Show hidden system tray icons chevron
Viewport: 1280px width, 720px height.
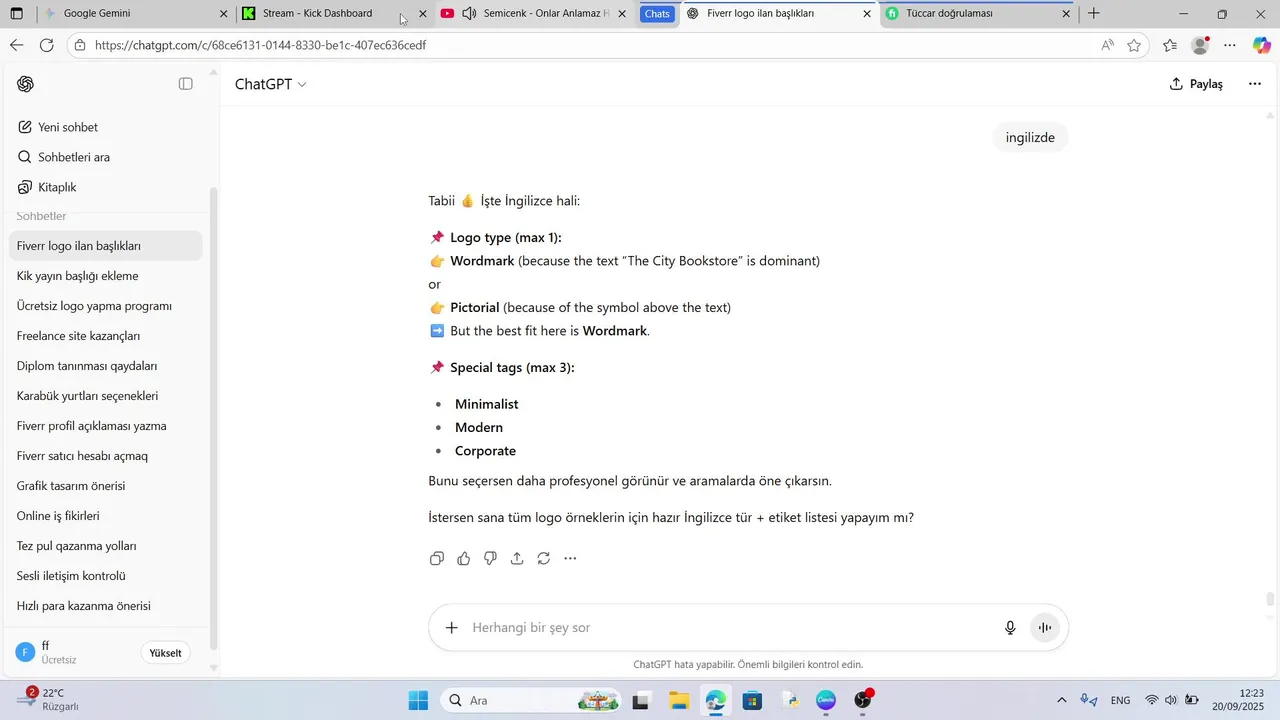(x=1061, y=700)
